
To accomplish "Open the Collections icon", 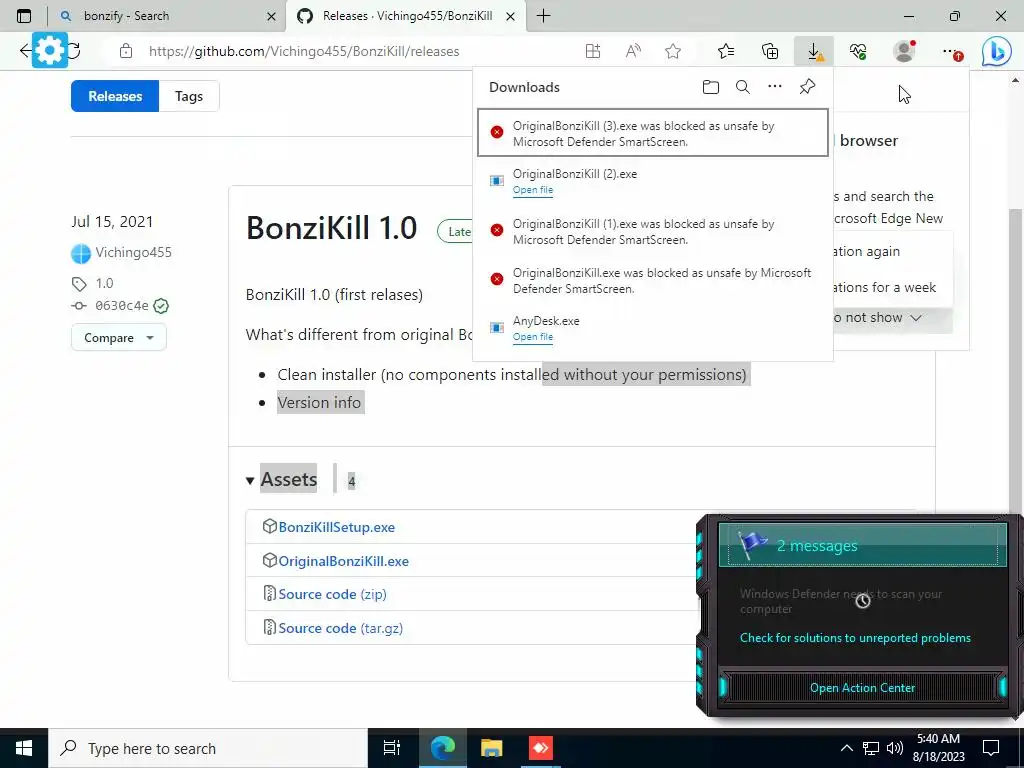I will coord(770,51).
